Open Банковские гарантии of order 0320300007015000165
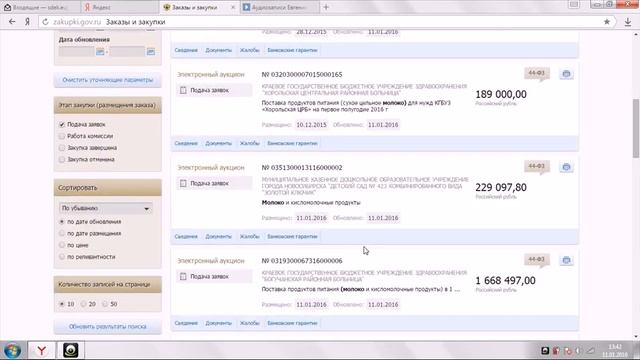The image size is (640, 360). pyautogui.click(x=292, y=143)
